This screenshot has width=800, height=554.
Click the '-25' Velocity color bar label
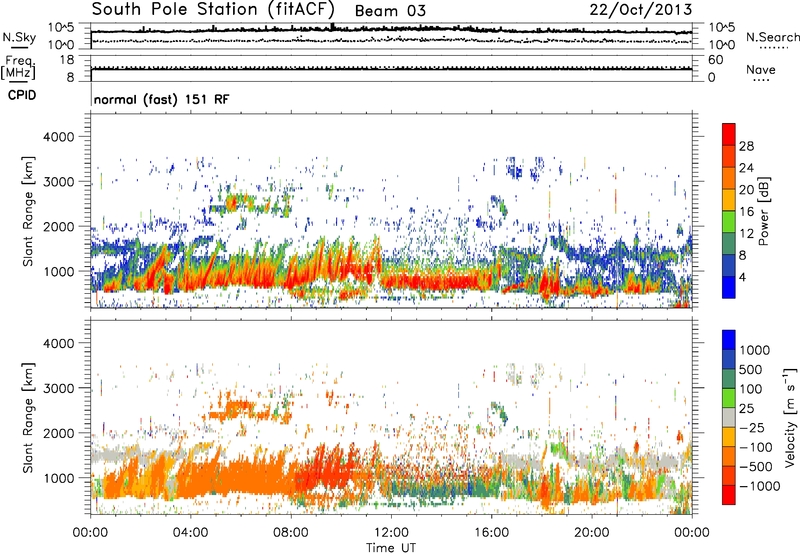click(x=751, y=427)
